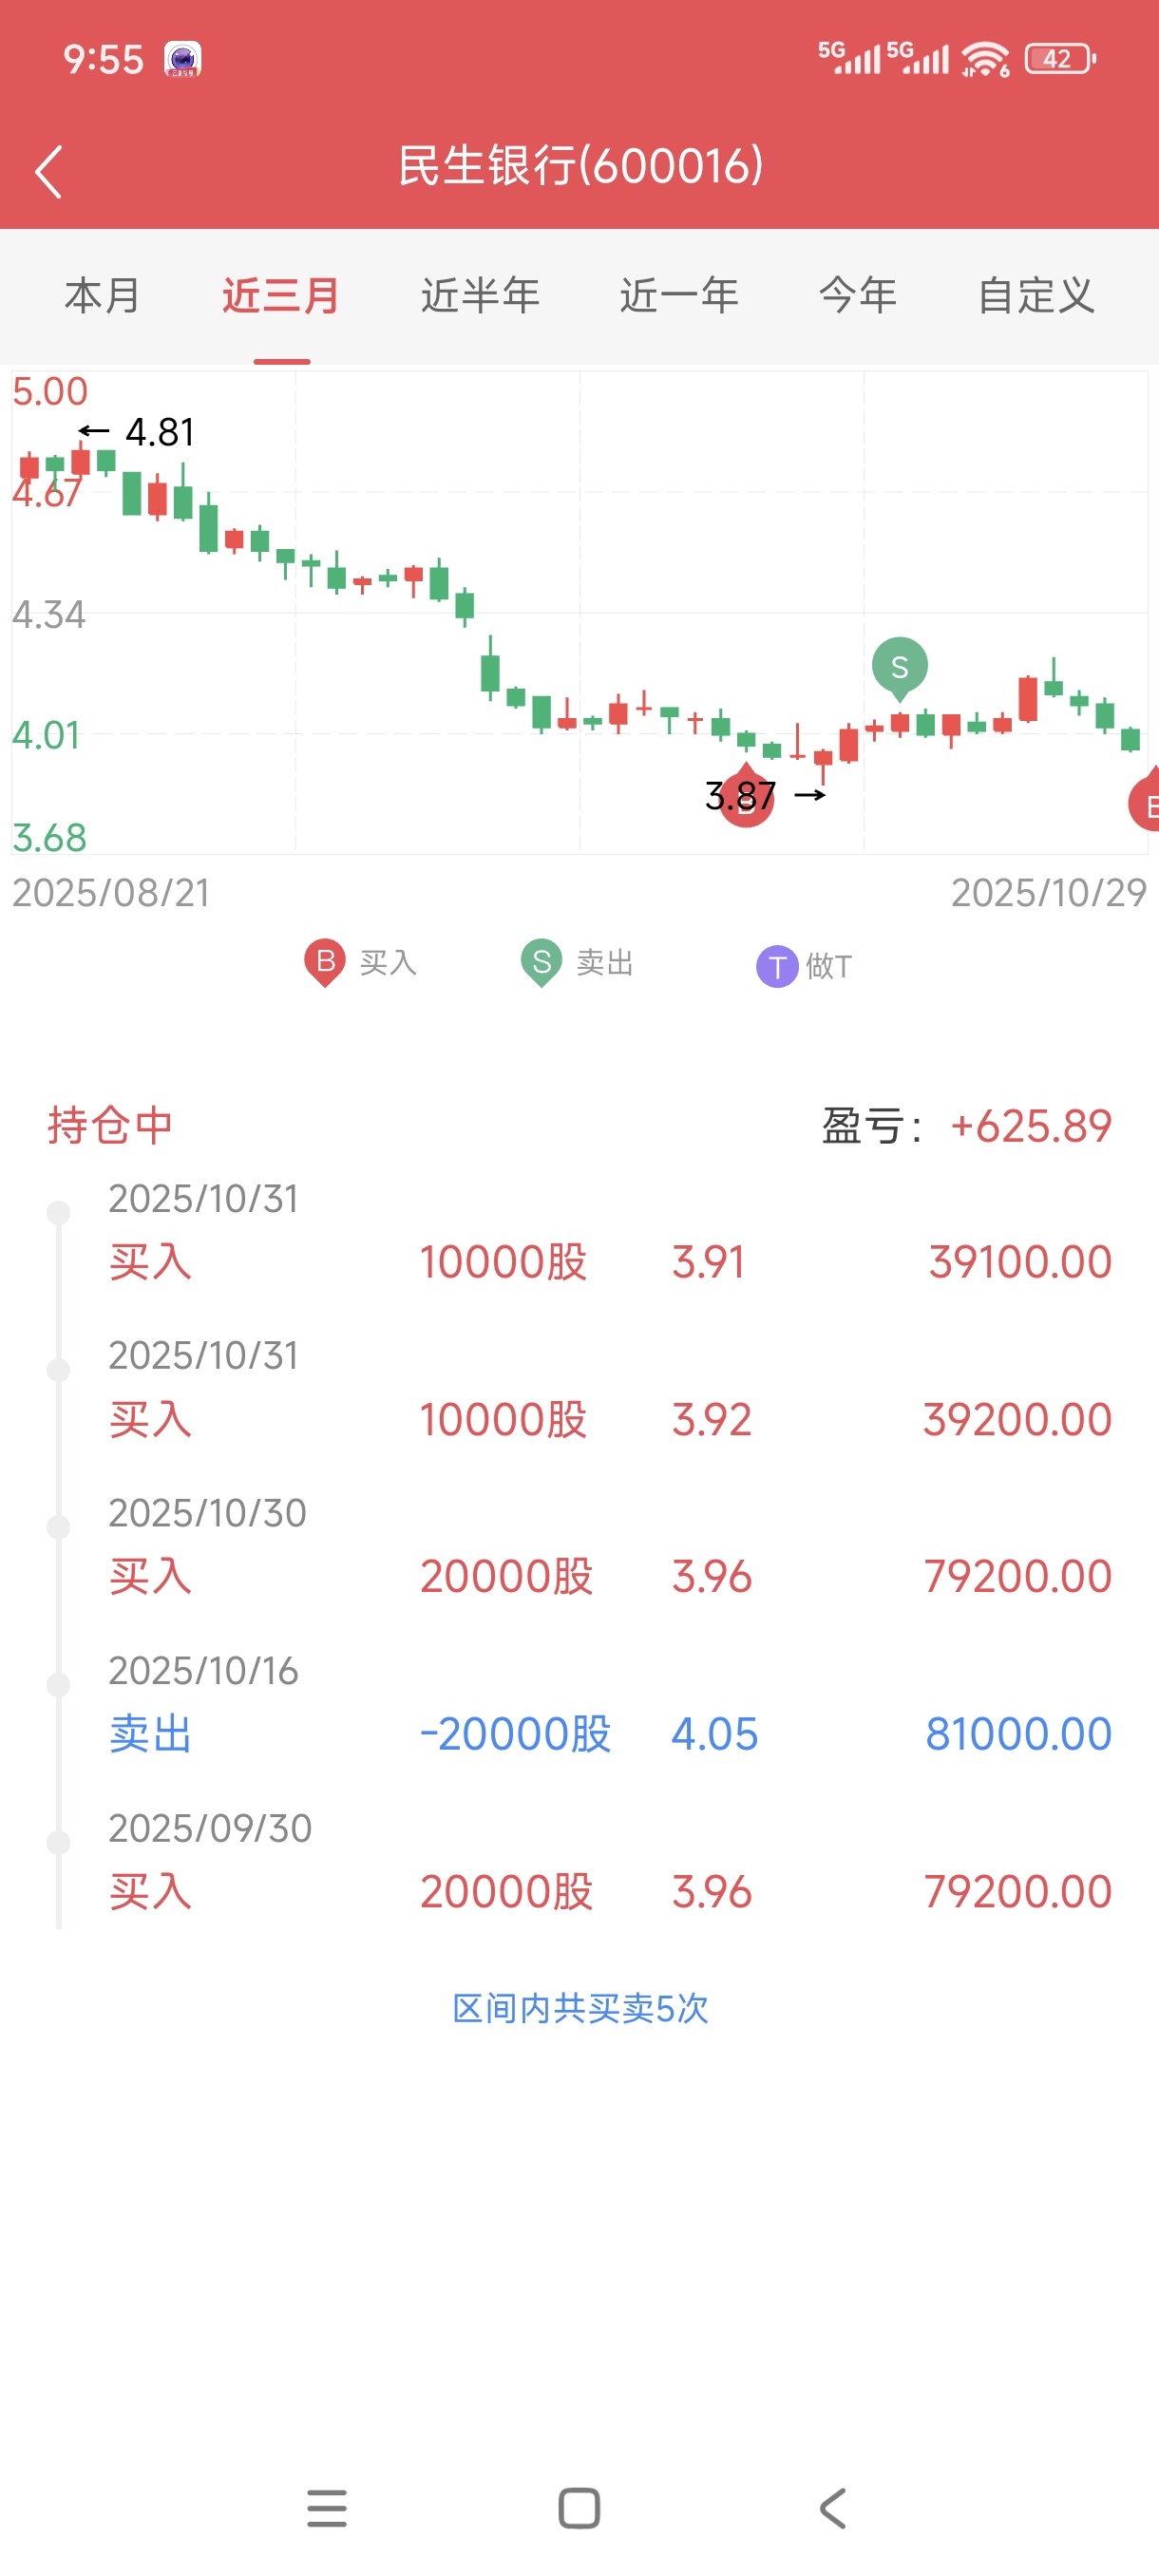Viewport: 1159px width, 2576px height.
Task: Tap the red B buy marker near 3.87
Action: [x=746, y=797]
